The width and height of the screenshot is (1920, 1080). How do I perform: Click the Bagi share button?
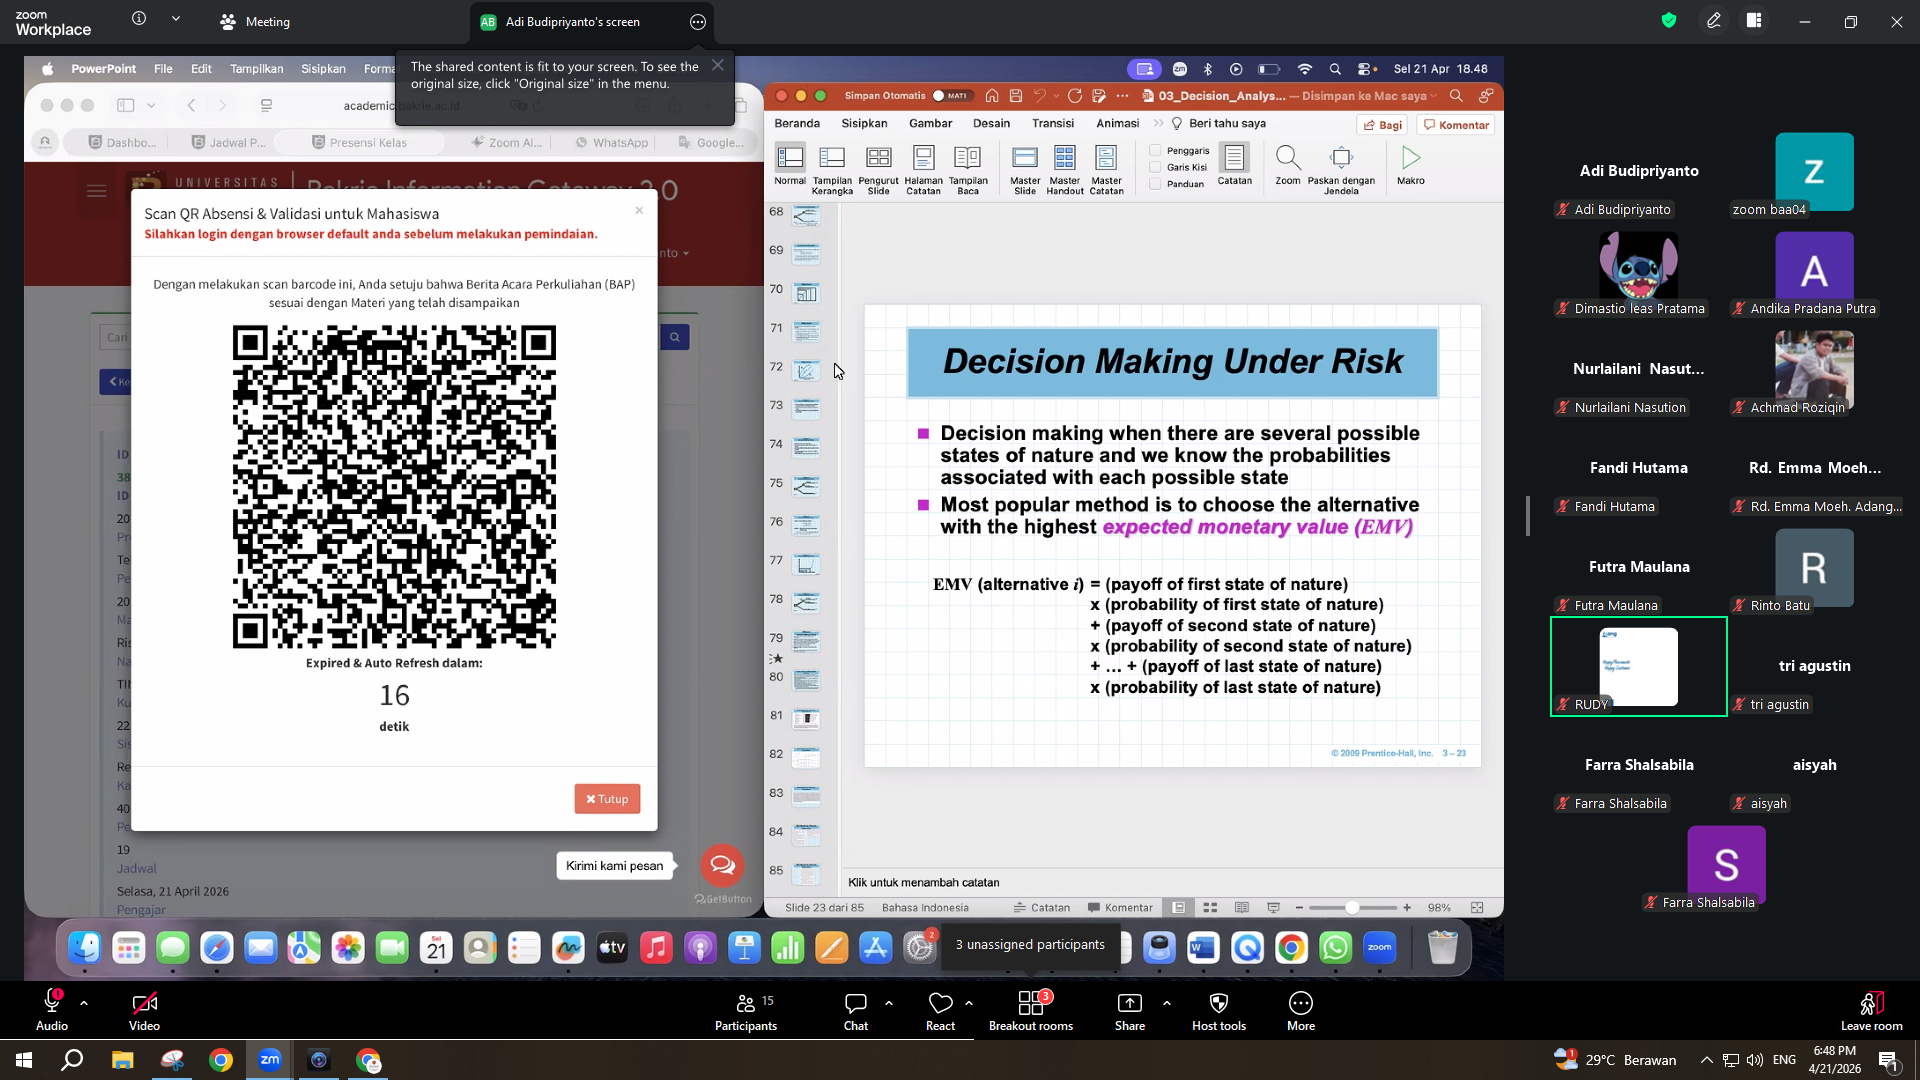click(x=1383, y=125)
